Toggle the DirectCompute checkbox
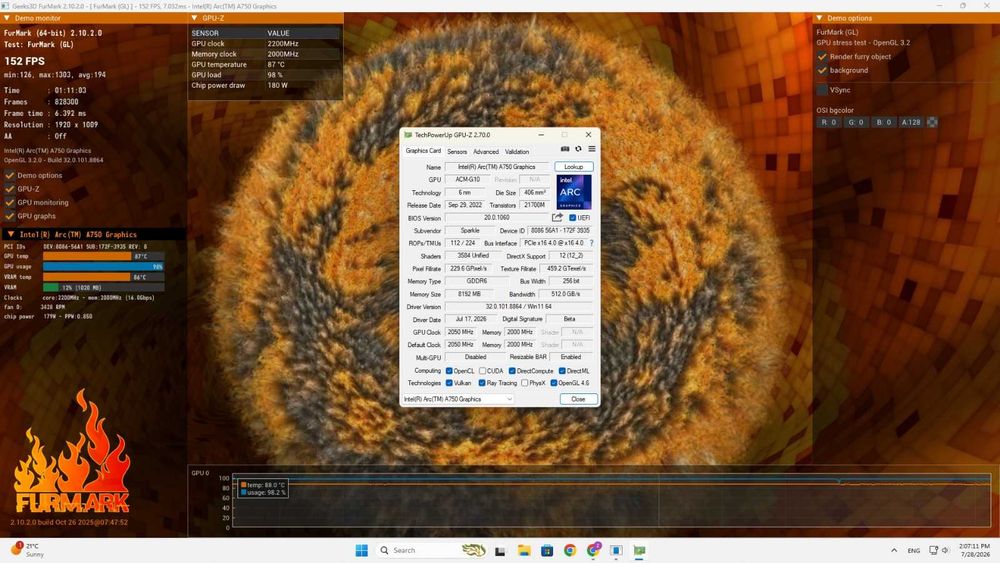Image resolution: width=1000 pixels, height=563 pixels. click(512, 370)
